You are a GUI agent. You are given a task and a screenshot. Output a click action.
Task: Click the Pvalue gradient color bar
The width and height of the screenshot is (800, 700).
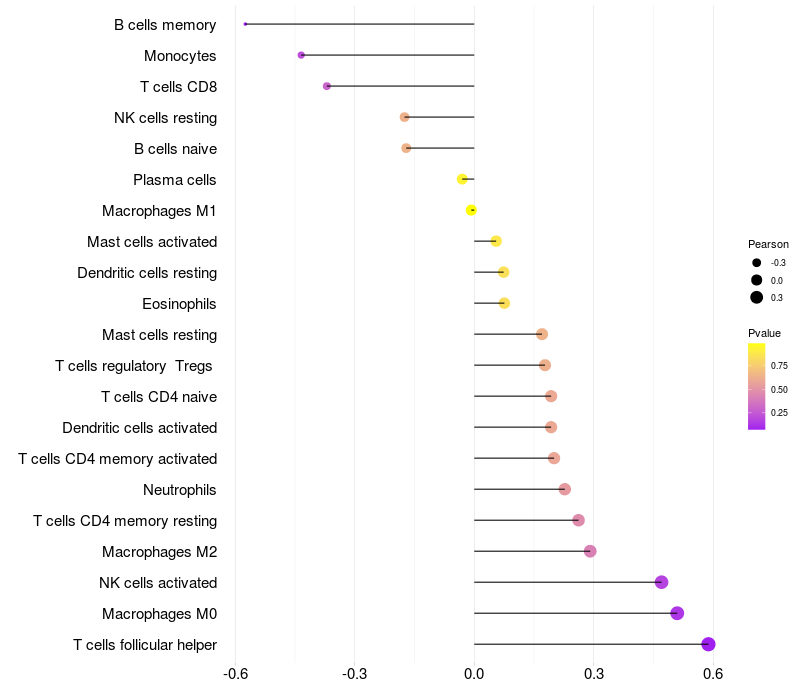[x=757, y=386]
